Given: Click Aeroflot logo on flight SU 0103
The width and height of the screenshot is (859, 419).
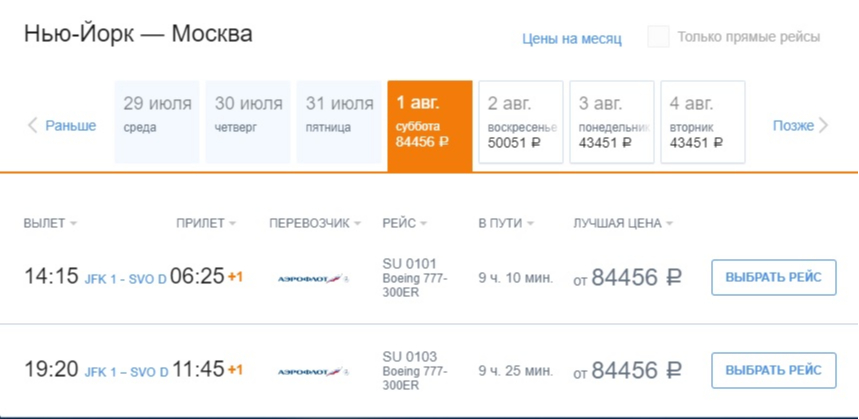Looking at the screenshot, I should pyautogui.click(x=313, y=372).
